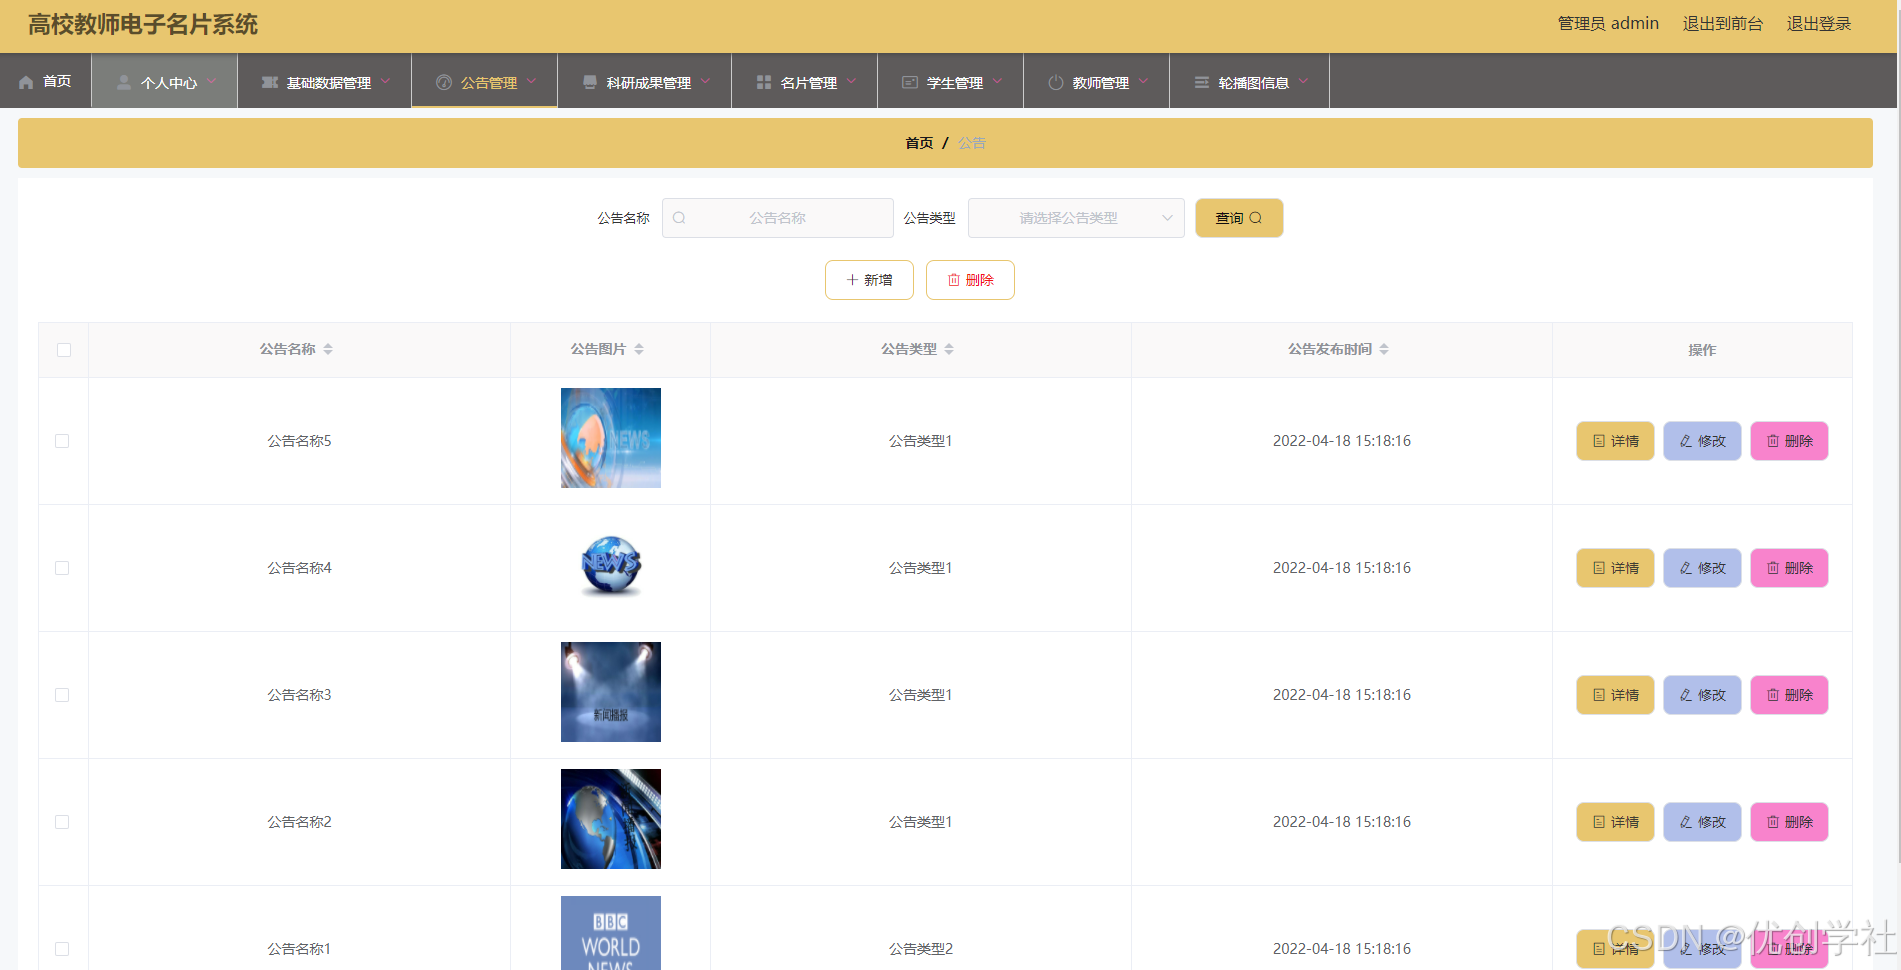This screenshot has width=1901, height=970.
Task: Open thumbnail image of 公告名称5
Action: point(611,438)
